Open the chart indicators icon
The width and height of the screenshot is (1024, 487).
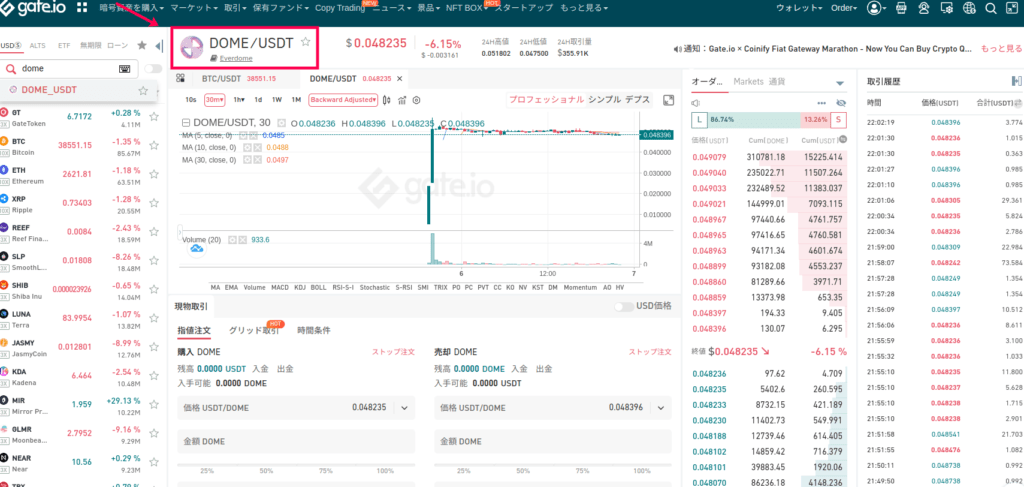click(402, 100)
